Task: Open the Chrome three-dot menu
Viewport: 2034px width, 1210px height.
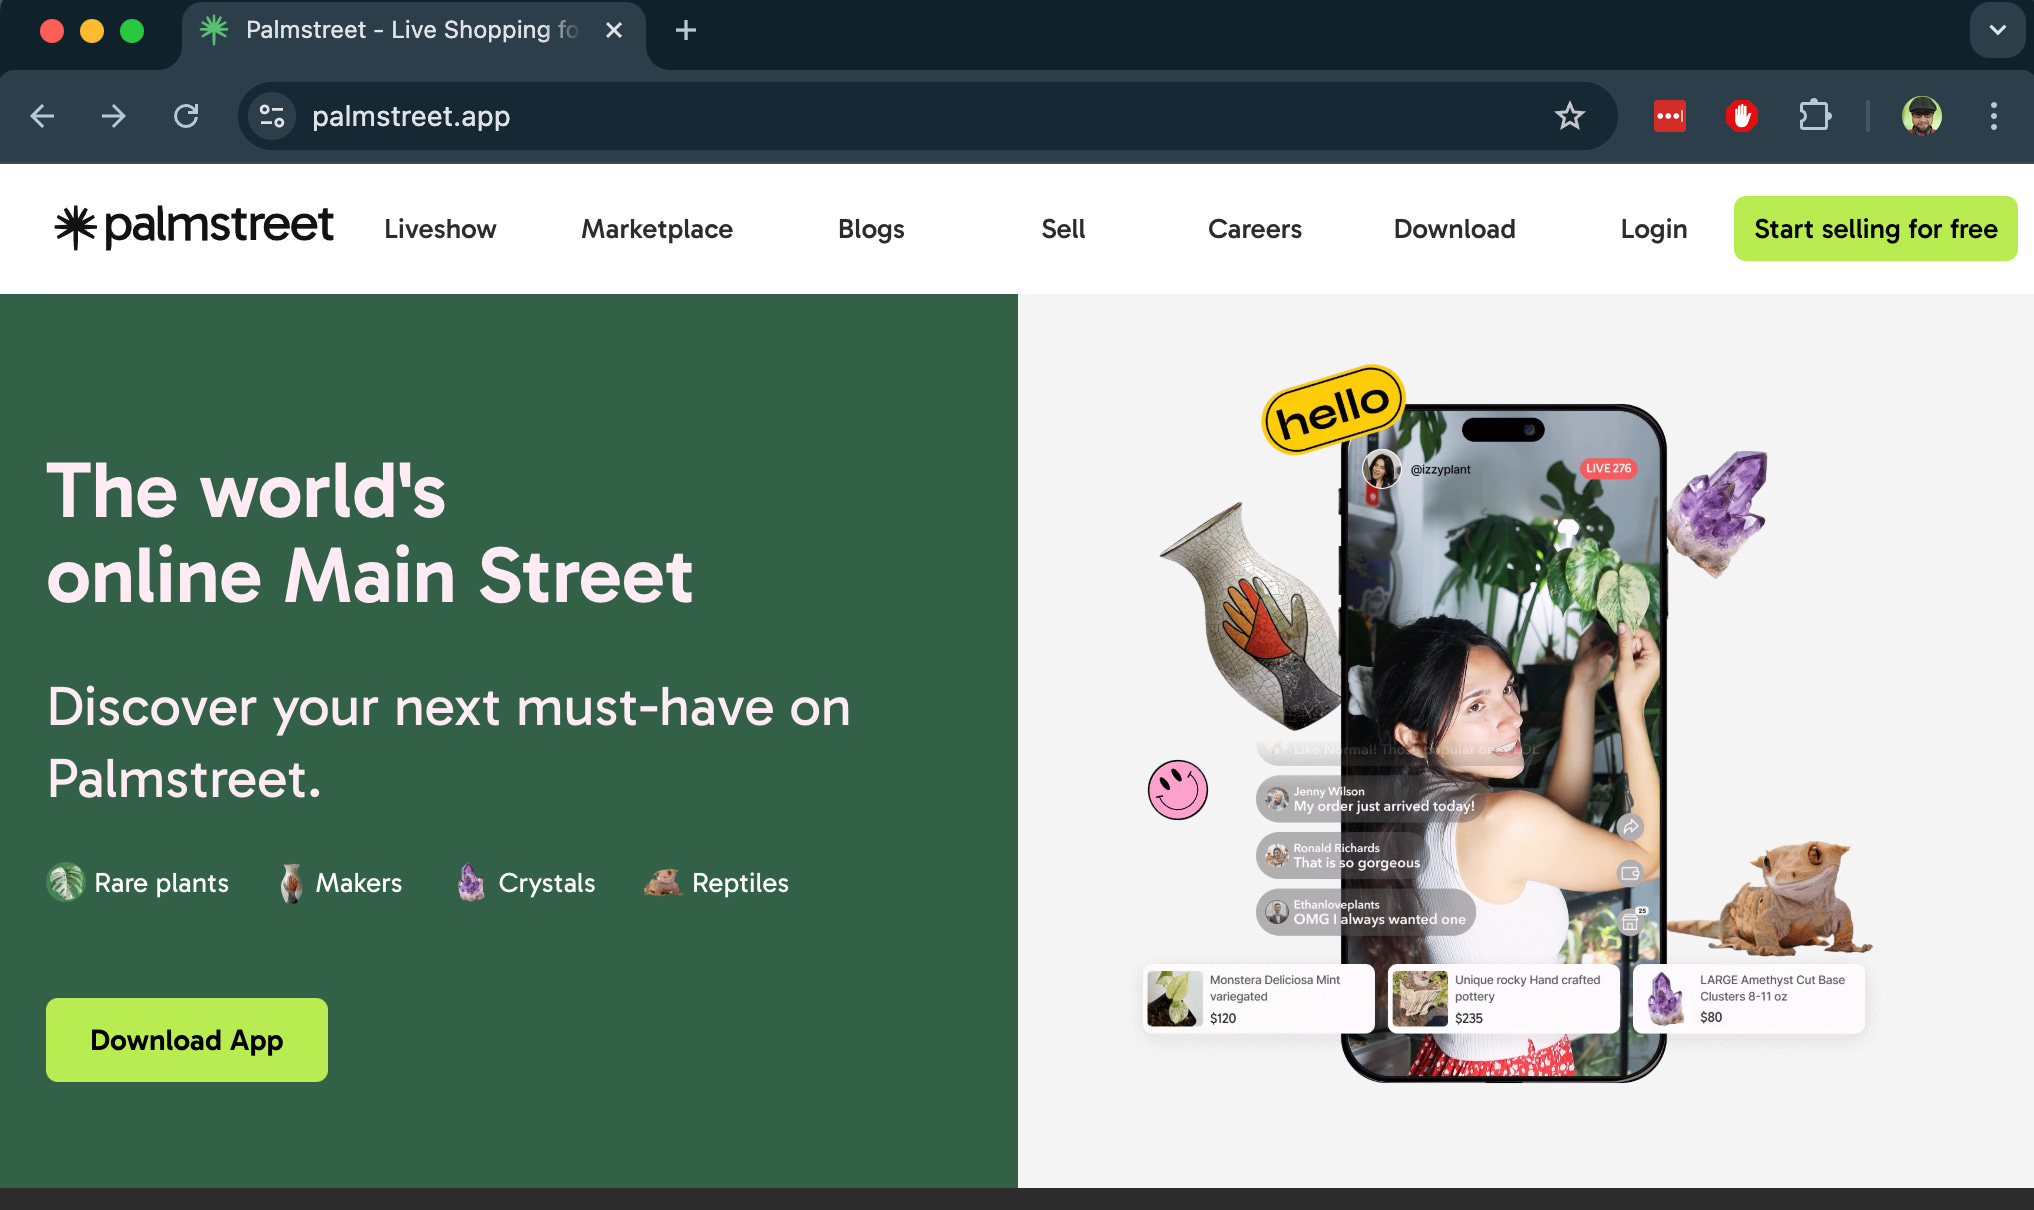Action: [1993, 116]
